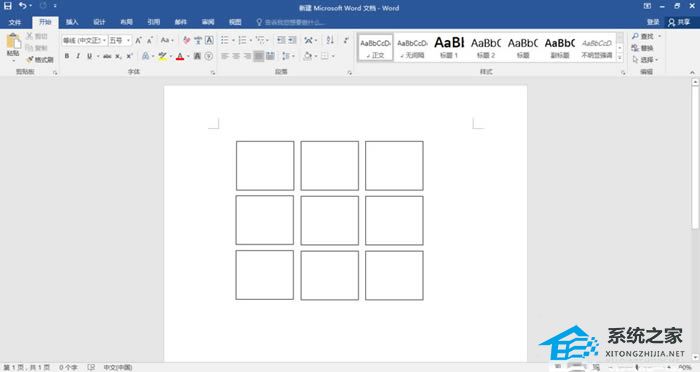700x372 pixels.
Task: Toggle Italic formatting
Action: tap(78, 56)
